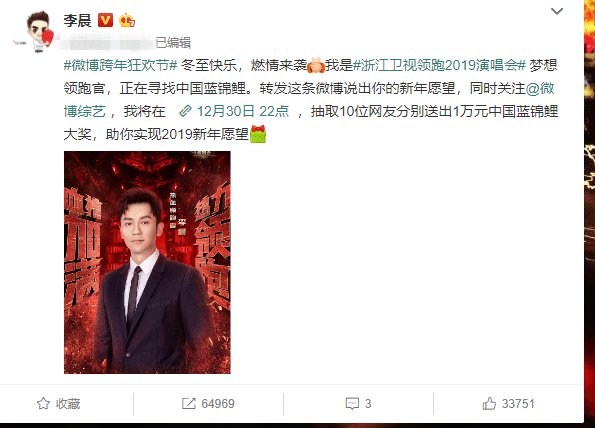The height and width of the screenshot is (428, 595).
Task: Like the post with thumbs-up icon
Action: coord(489,403)
